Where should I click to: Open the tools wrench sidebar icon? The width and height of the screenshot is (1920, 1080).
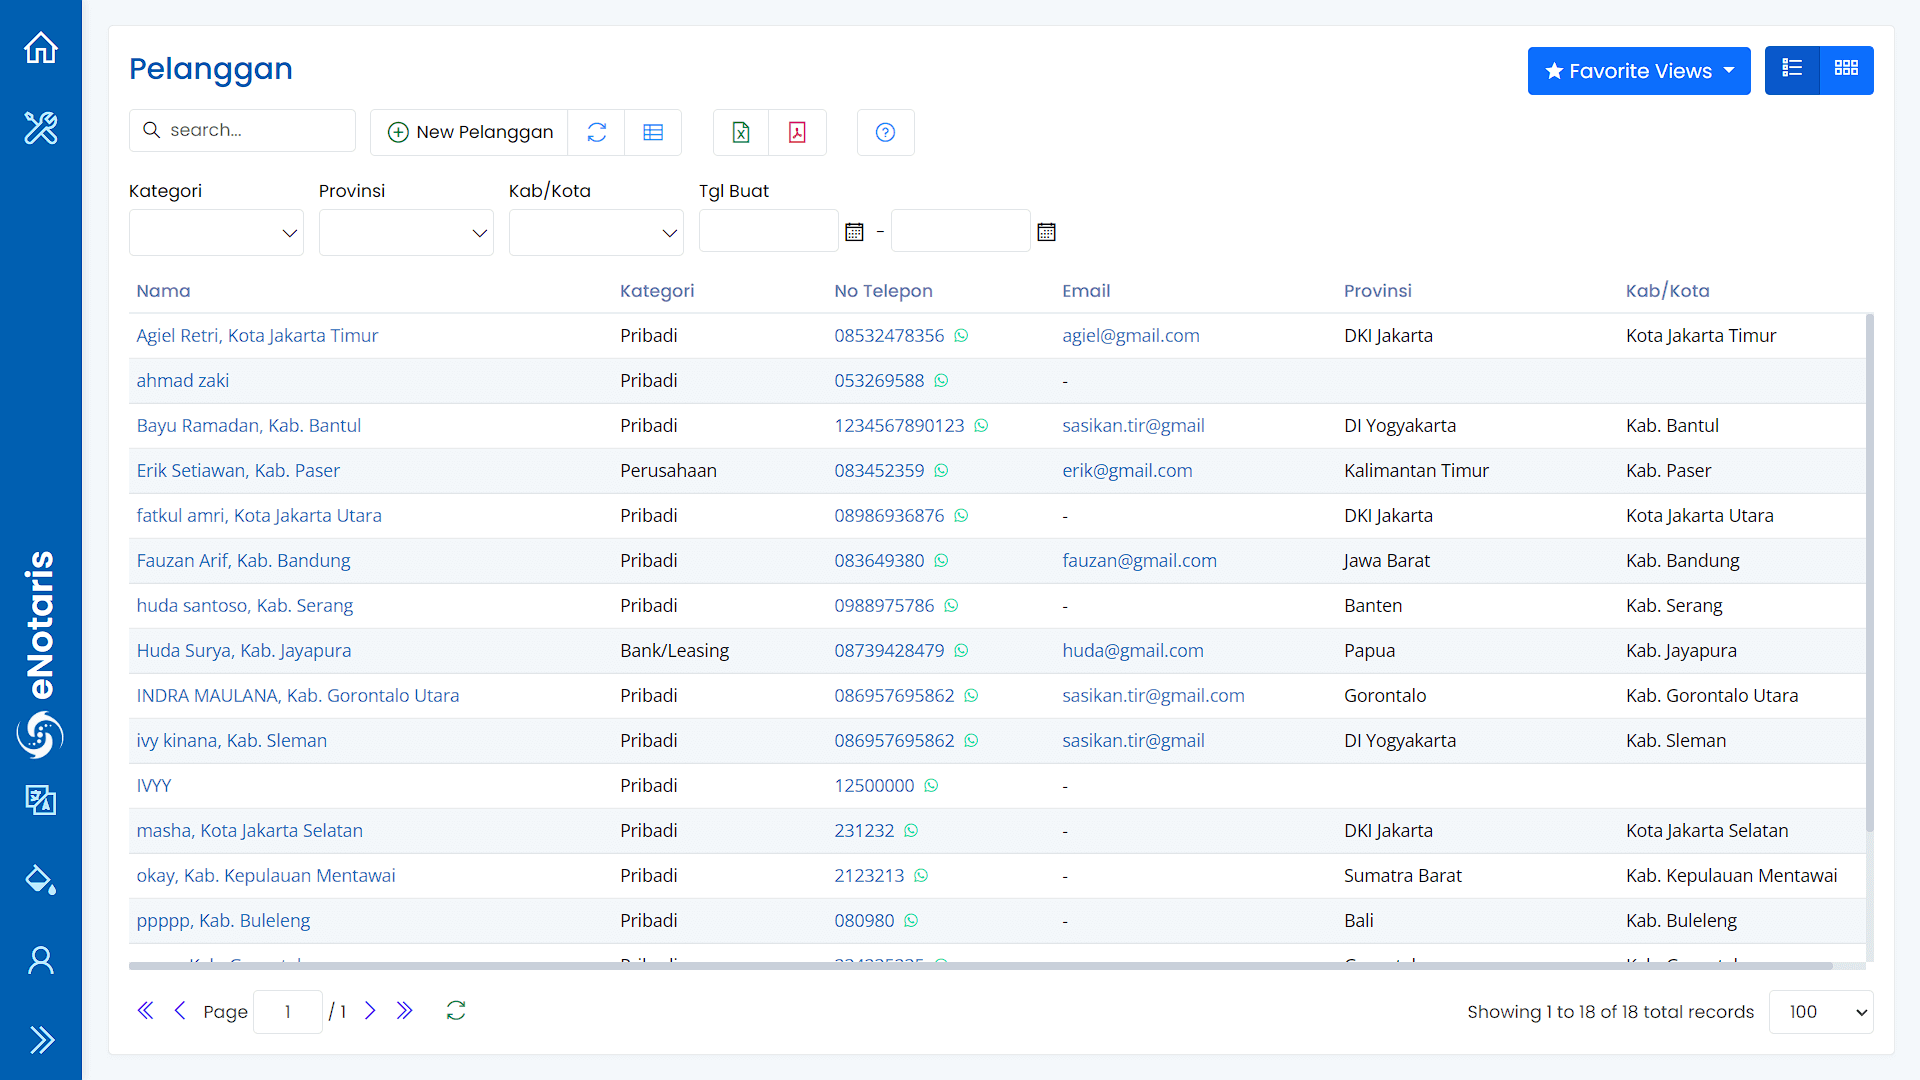pos(41,128)
